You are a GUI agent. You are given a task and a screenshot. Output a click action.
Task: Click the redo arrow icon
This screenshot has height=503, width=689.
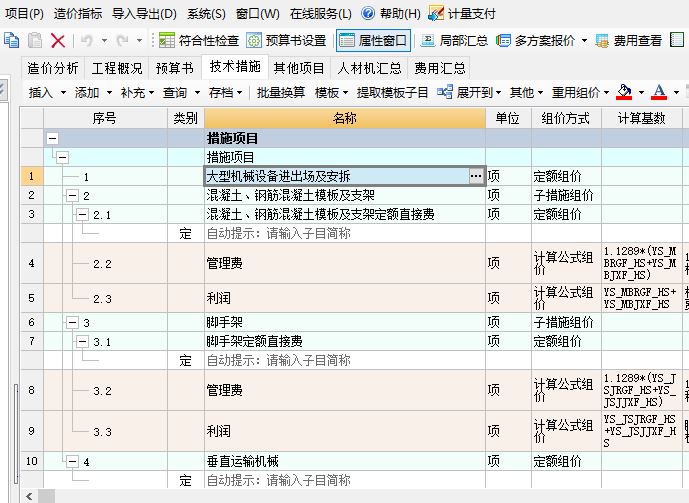[x=122, y=41]
